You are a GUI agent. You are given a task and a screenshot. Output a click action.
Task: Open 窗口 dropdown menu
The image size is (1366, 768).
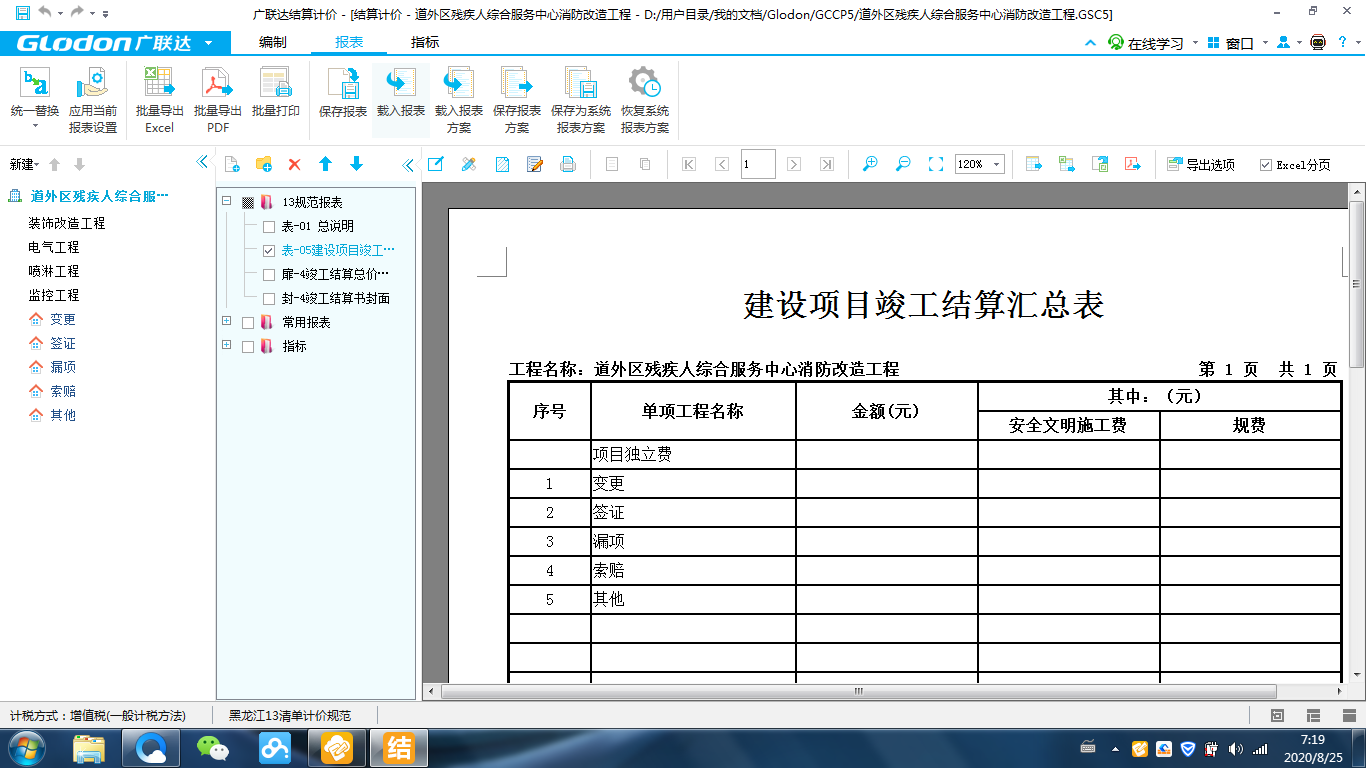click(1238, 43)
